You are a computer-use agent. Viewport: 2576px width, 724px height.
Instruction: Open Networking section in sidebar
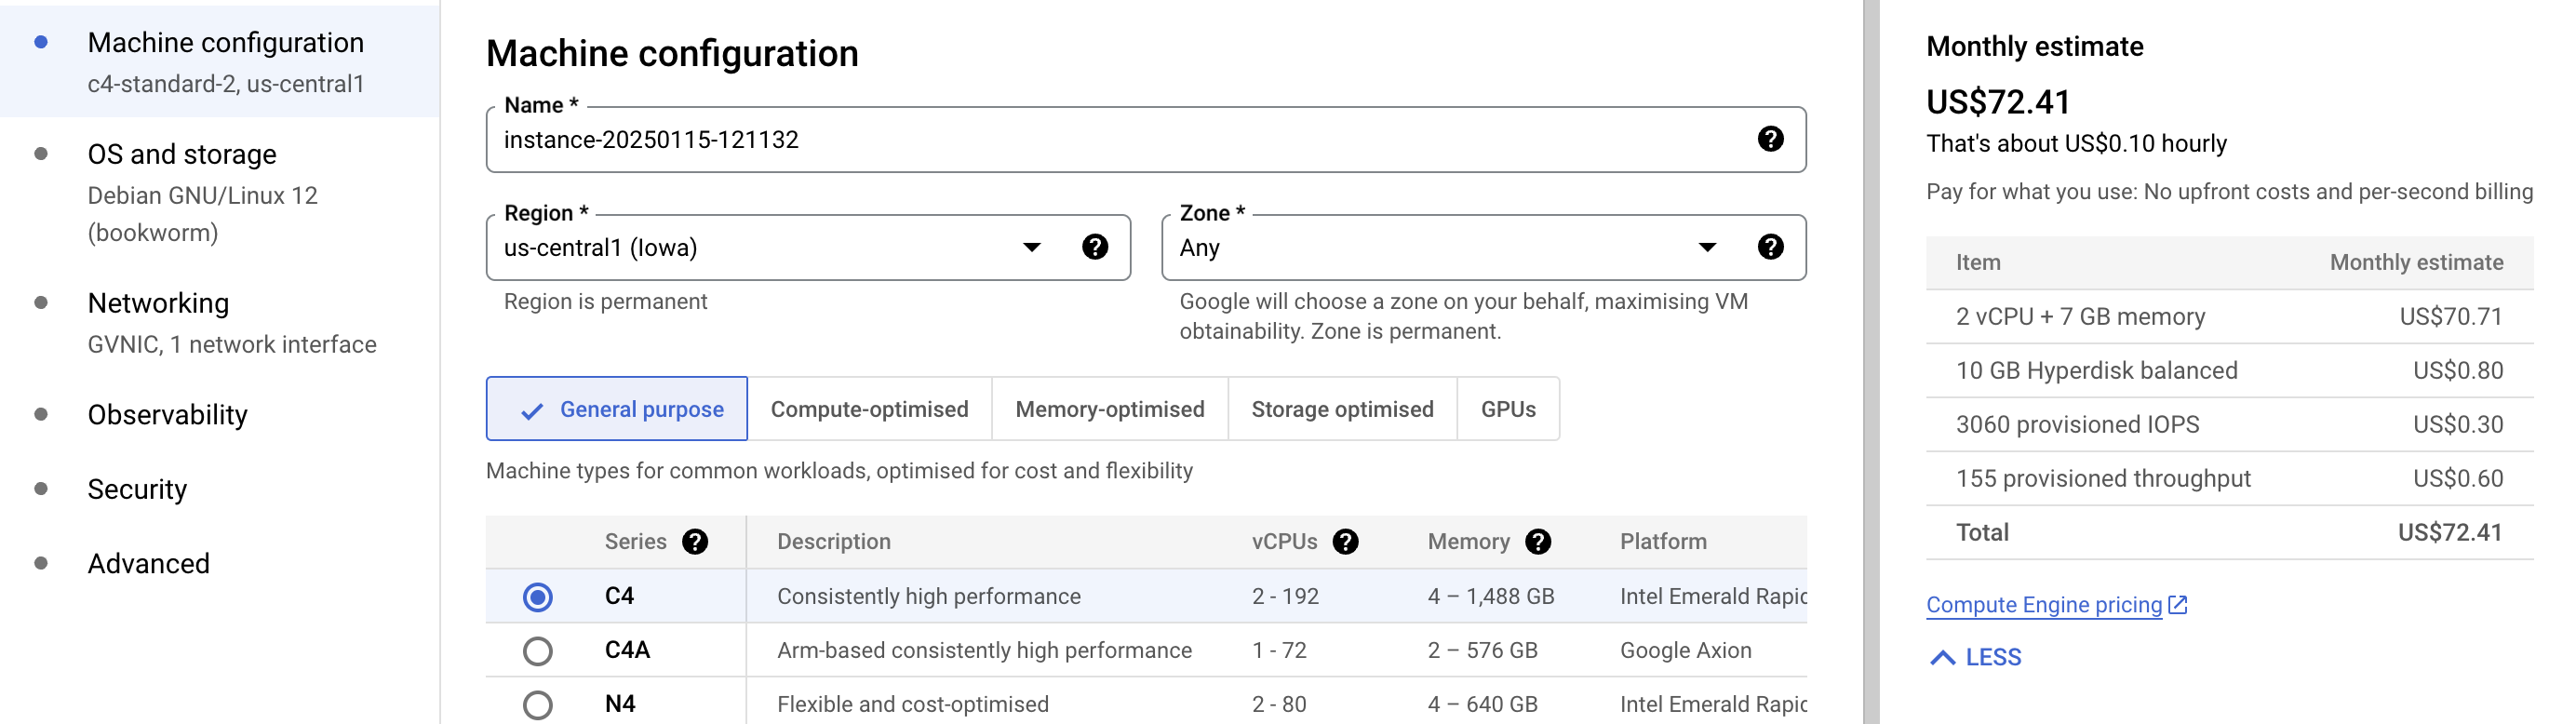(x=220, y=322)
